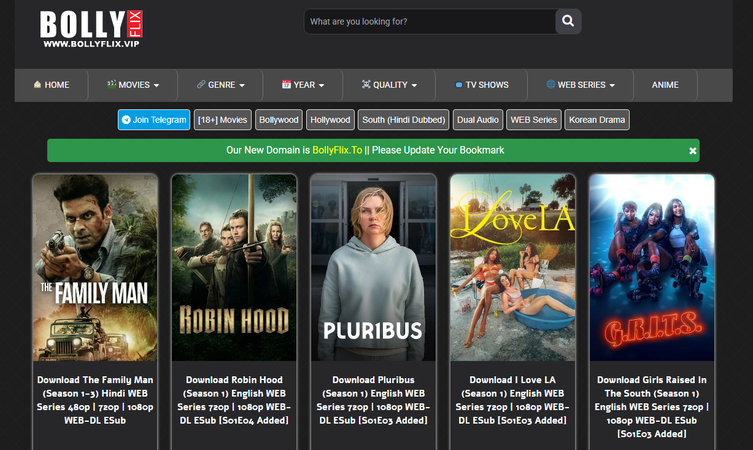Open the ANIME menu item

click(665, 85)
